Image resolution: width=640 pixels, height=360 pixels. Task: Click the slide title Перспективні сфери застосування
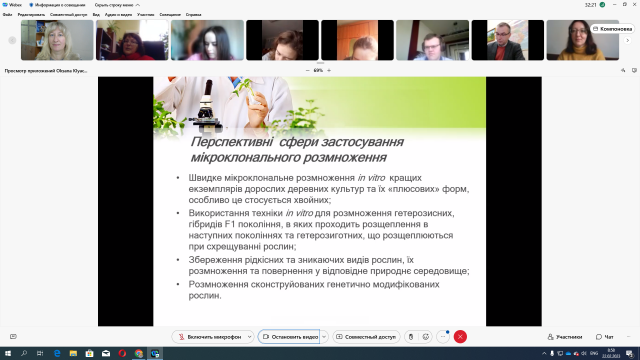[297, 142]
